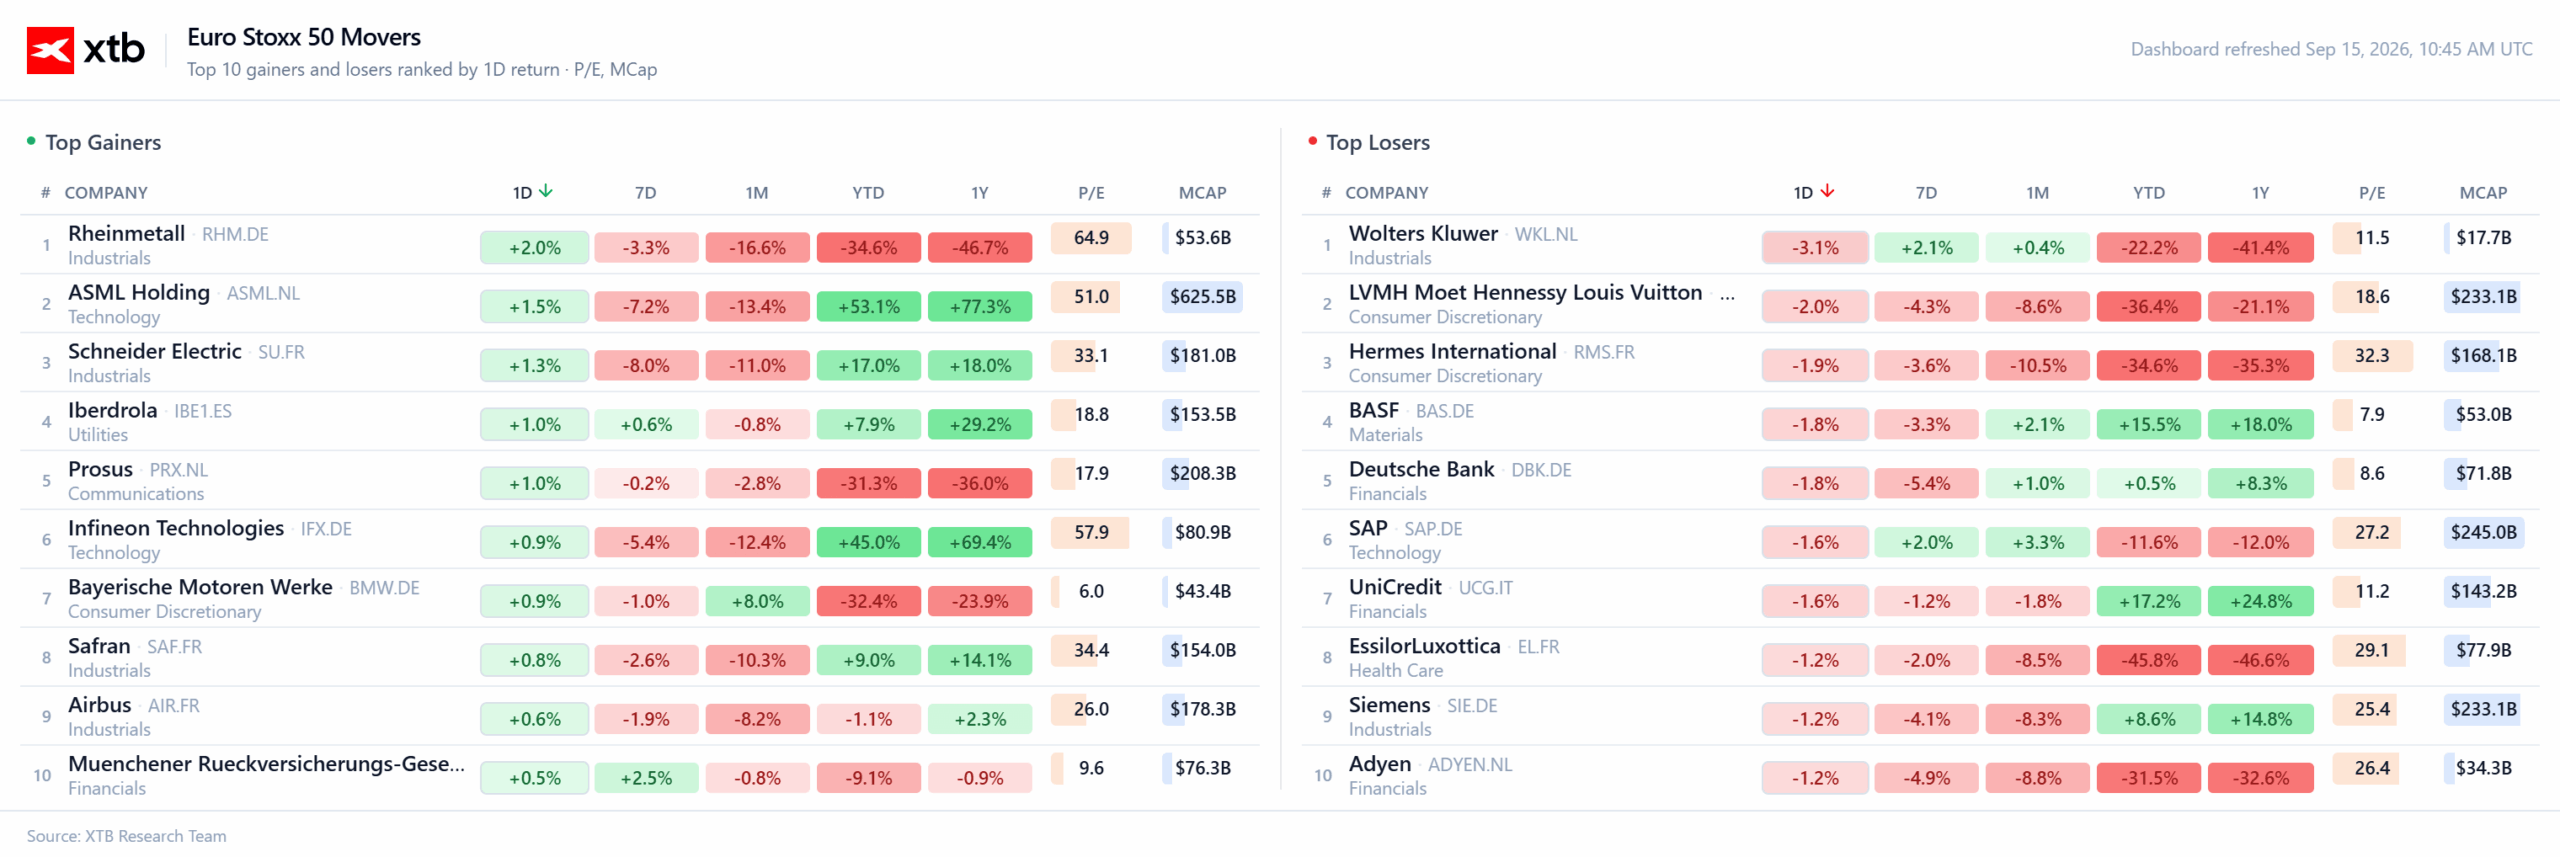Click the WKL.NL ticker symbol
This screenshot has height=857, width=2560.
1545,234
